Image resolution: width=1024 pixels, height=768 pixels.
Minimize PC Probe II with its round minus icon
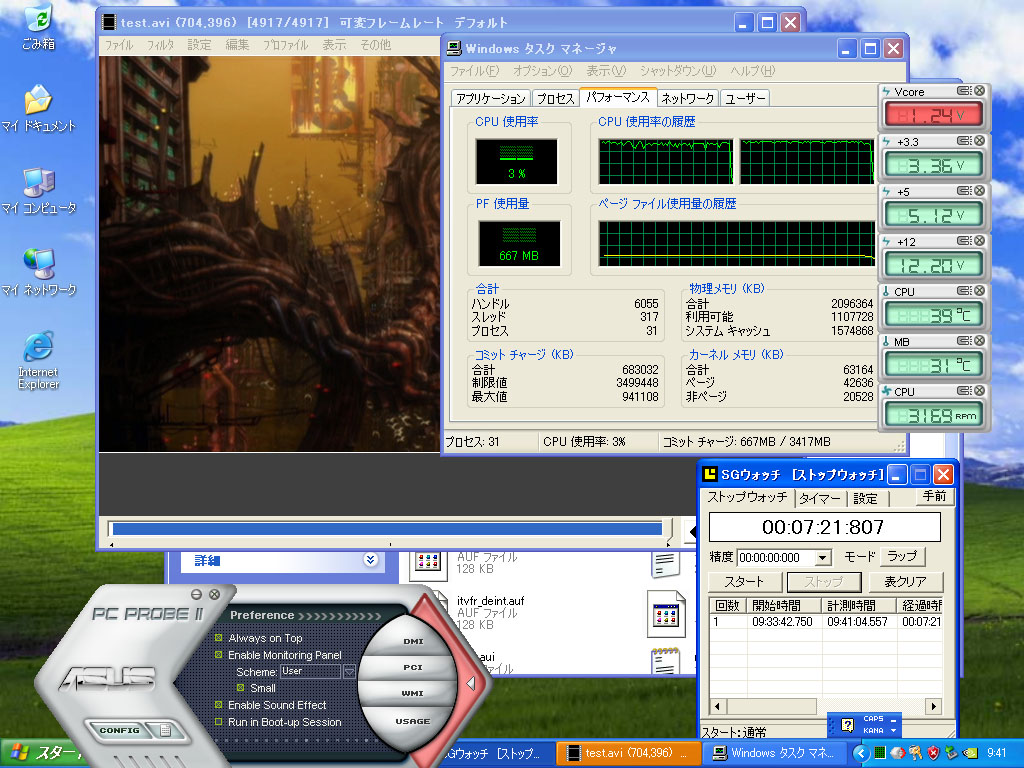tap(197, 594)
